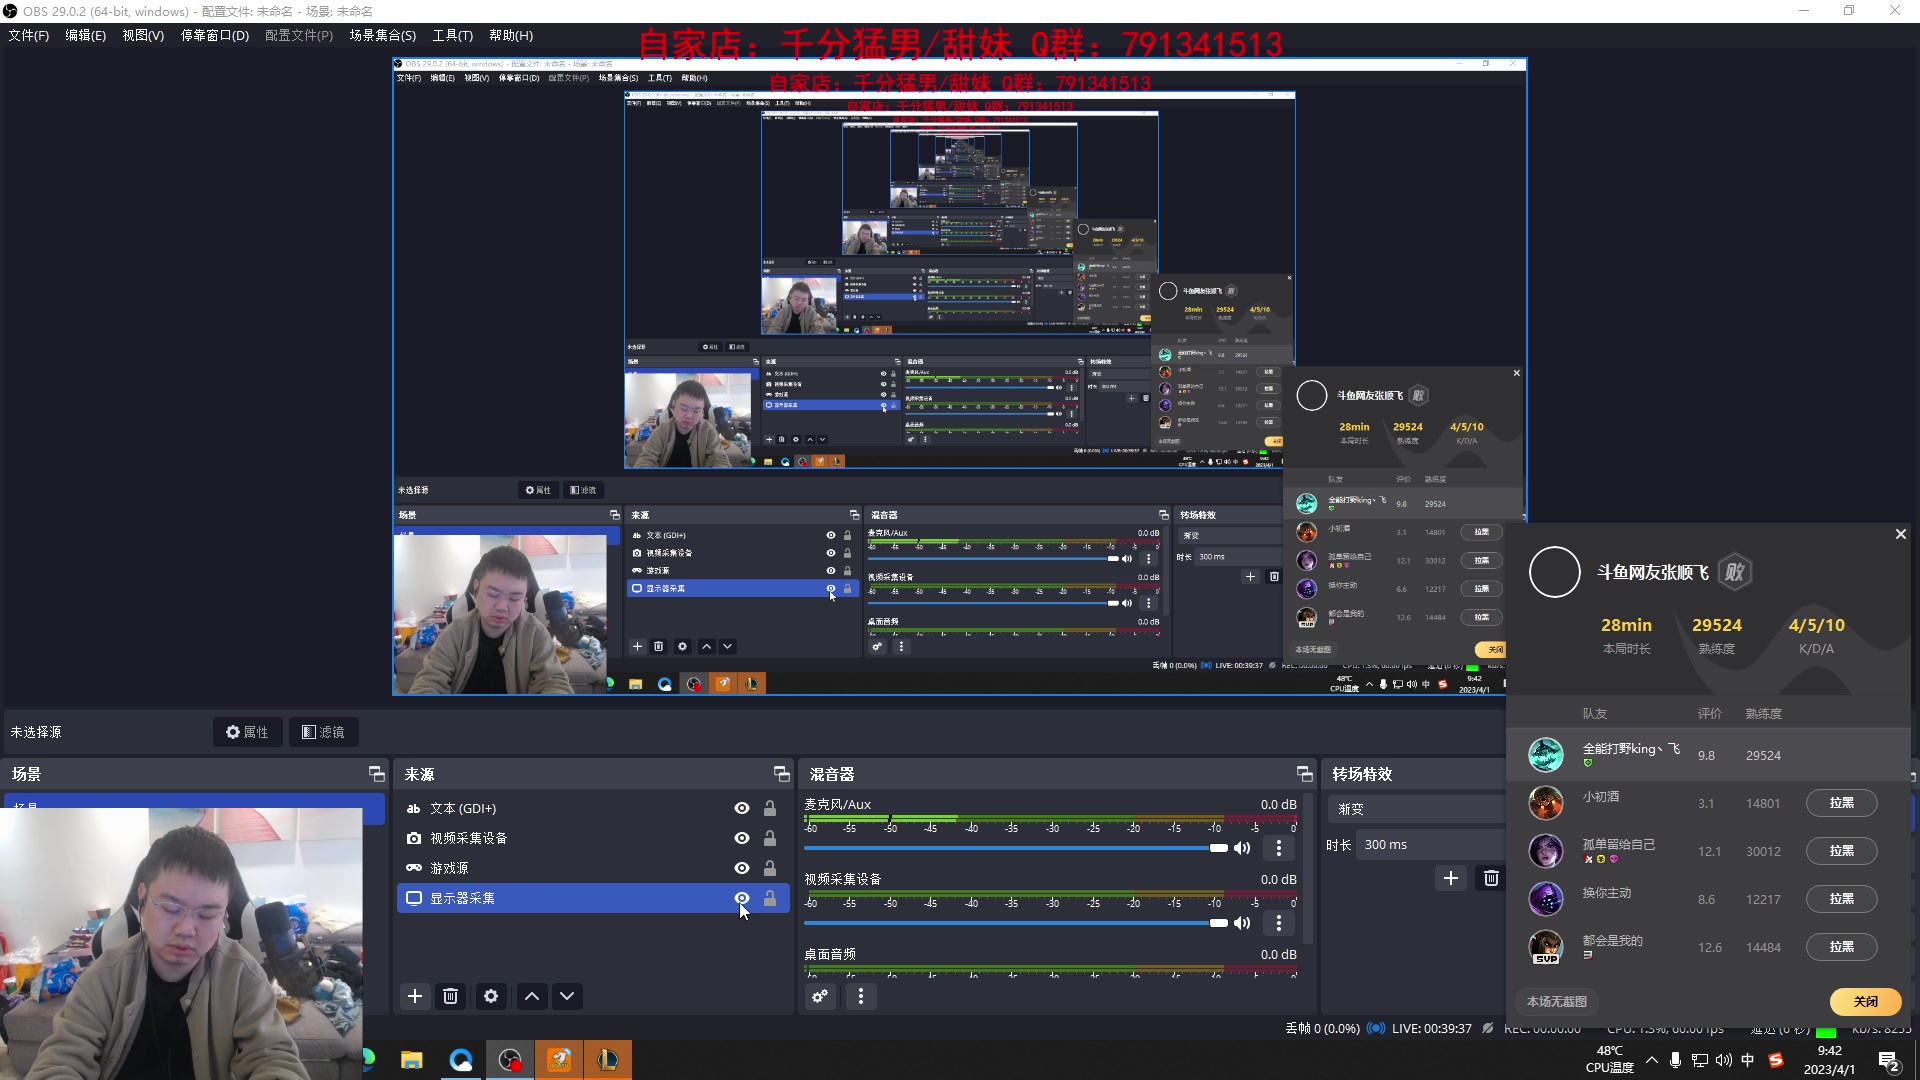Image resolution: width=1920 pixels, height=1080 pixels.
Task: Open the blue browser icon on taskbar
Action: point(461,1060)
